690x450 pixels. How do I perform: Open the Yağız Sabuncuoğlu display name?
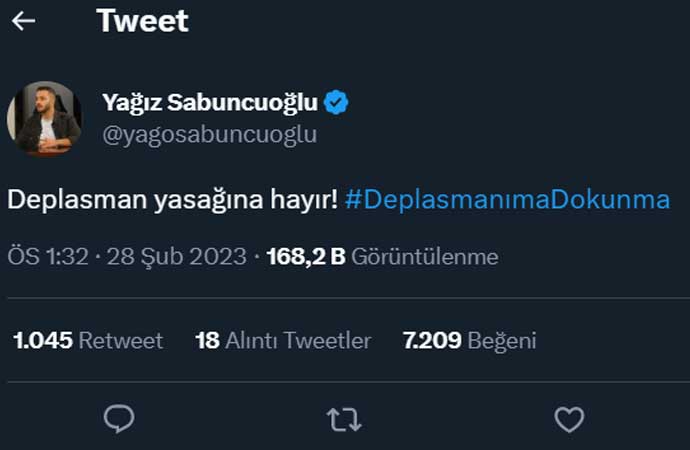210,102
